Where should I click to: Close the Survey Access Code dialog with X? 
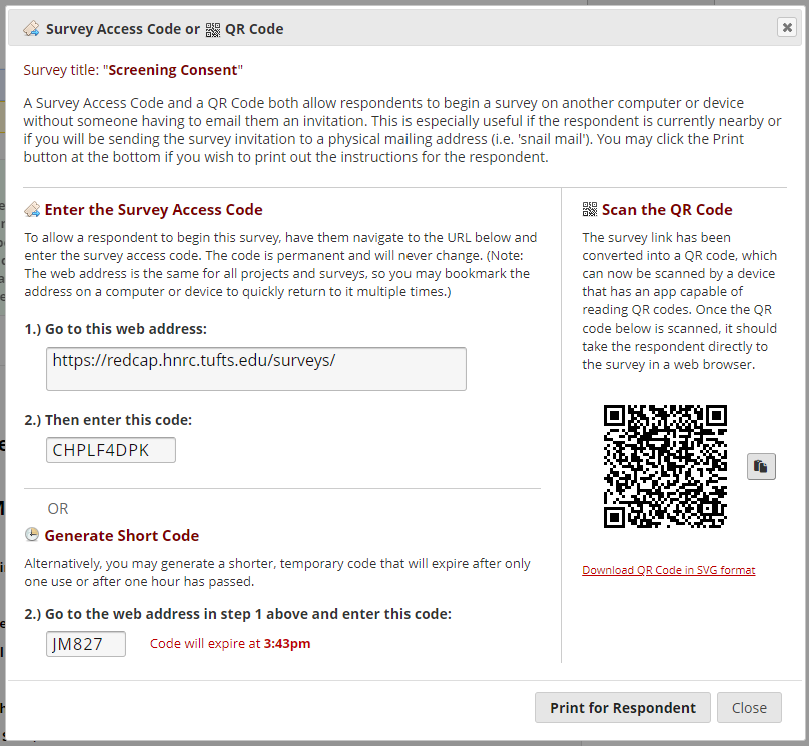[x=787, y=27]
